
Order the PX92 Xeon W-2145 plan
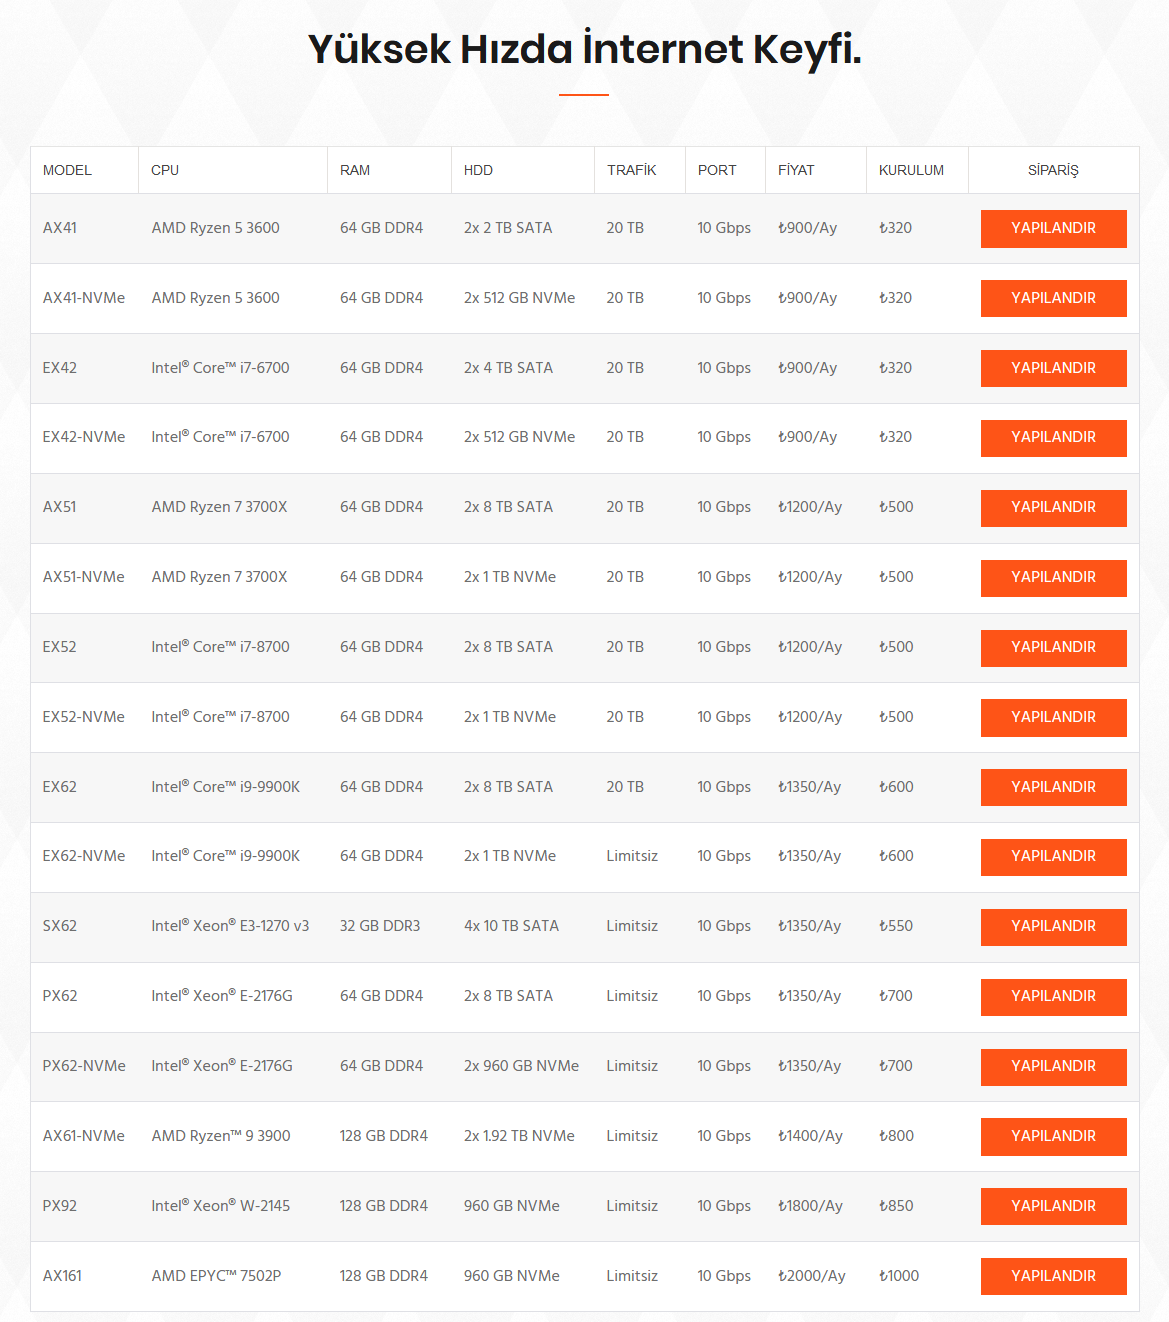coord(1053,1207)
